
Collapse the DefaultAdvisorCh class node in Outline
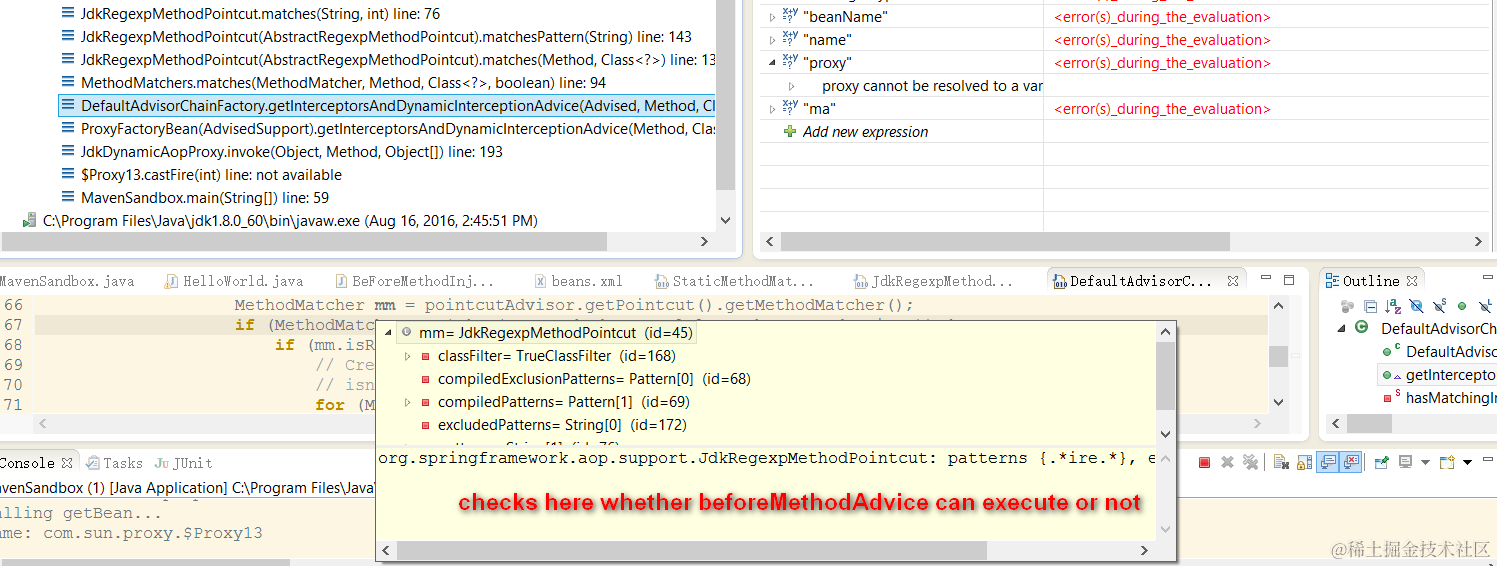pos(1342,328)
